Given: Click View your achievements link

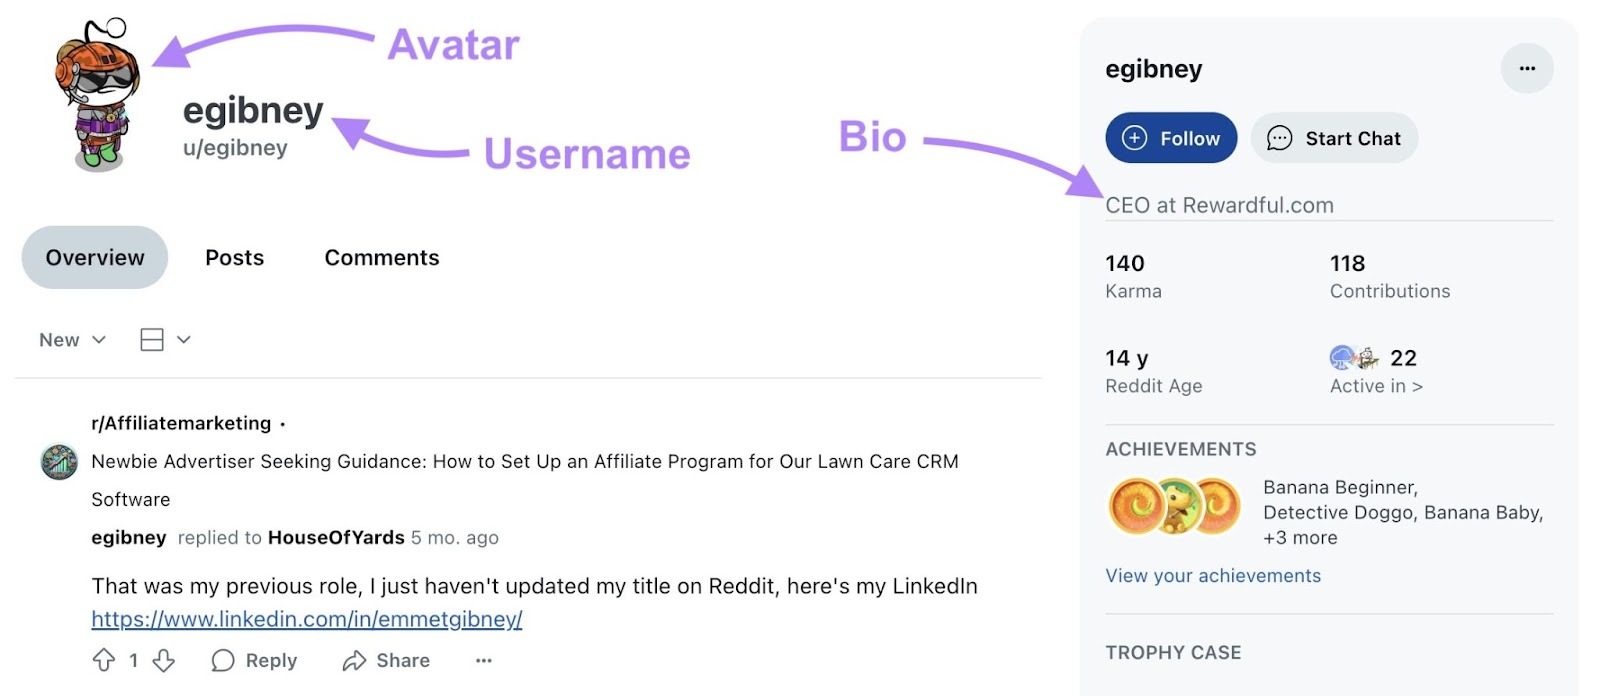Looking at the screenshot, I should 1212,575.
